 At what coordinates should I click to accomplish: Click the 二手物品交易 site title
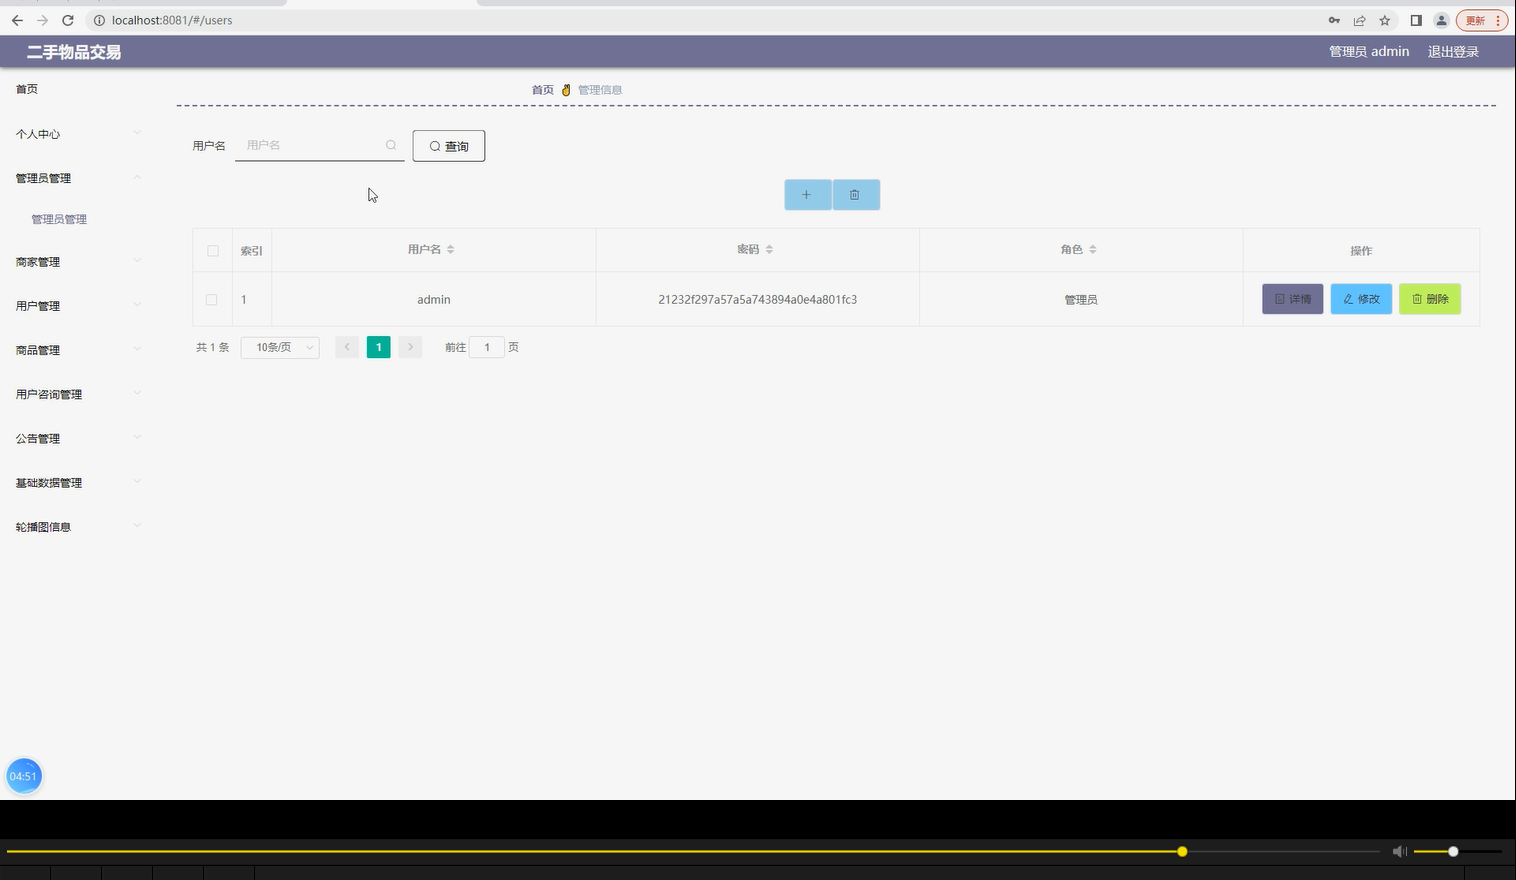tap(74, 52)
